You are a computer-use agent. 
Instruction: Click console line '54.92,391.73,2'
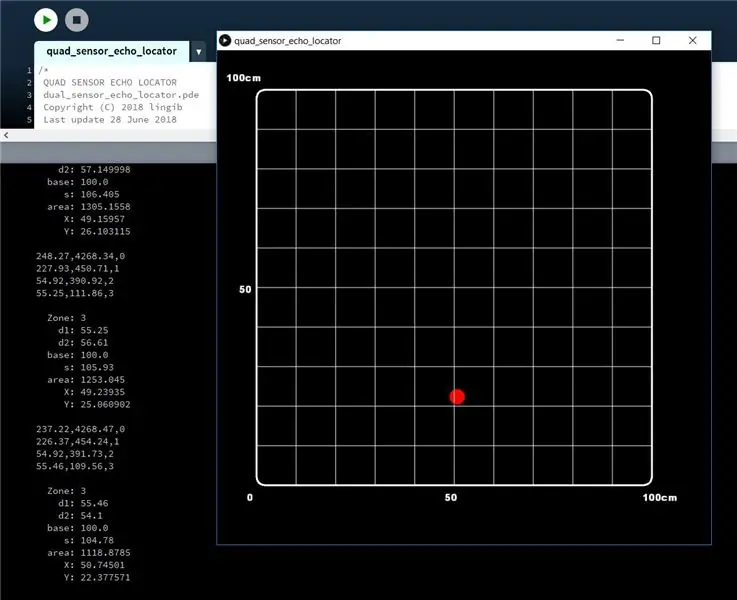75,454
